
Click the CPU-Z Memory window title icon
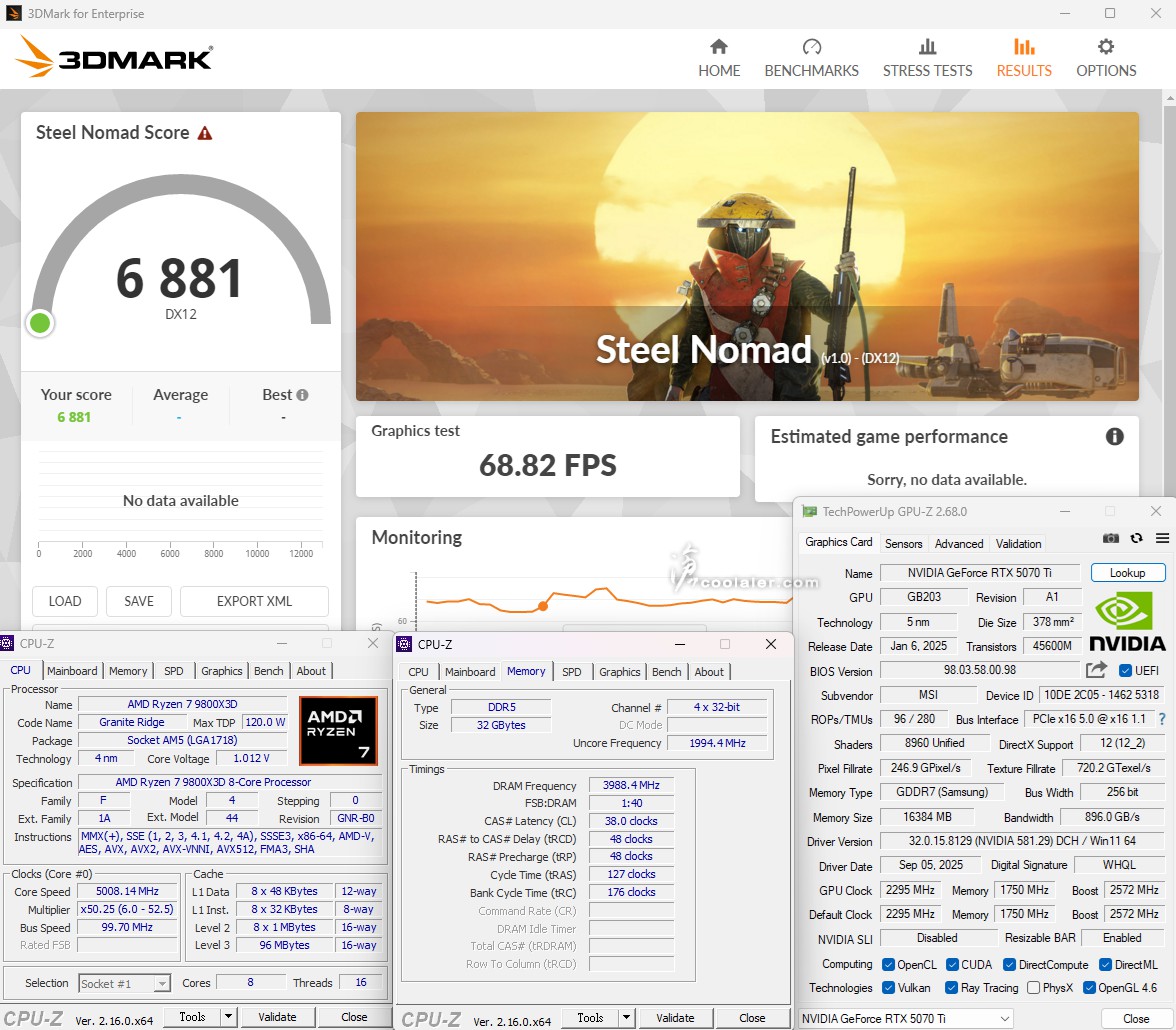pyautogui.click(x=404, y=644)
